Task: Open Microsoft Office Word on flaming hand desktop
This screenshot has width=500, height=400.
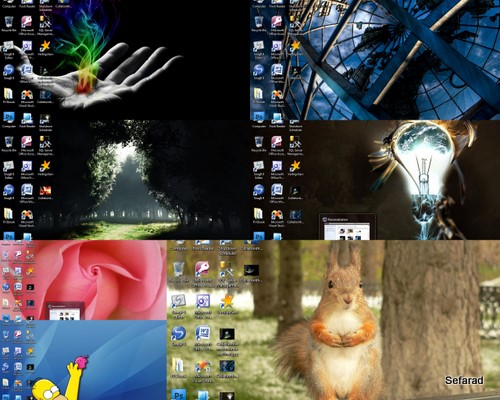Action: pos(27,70)
